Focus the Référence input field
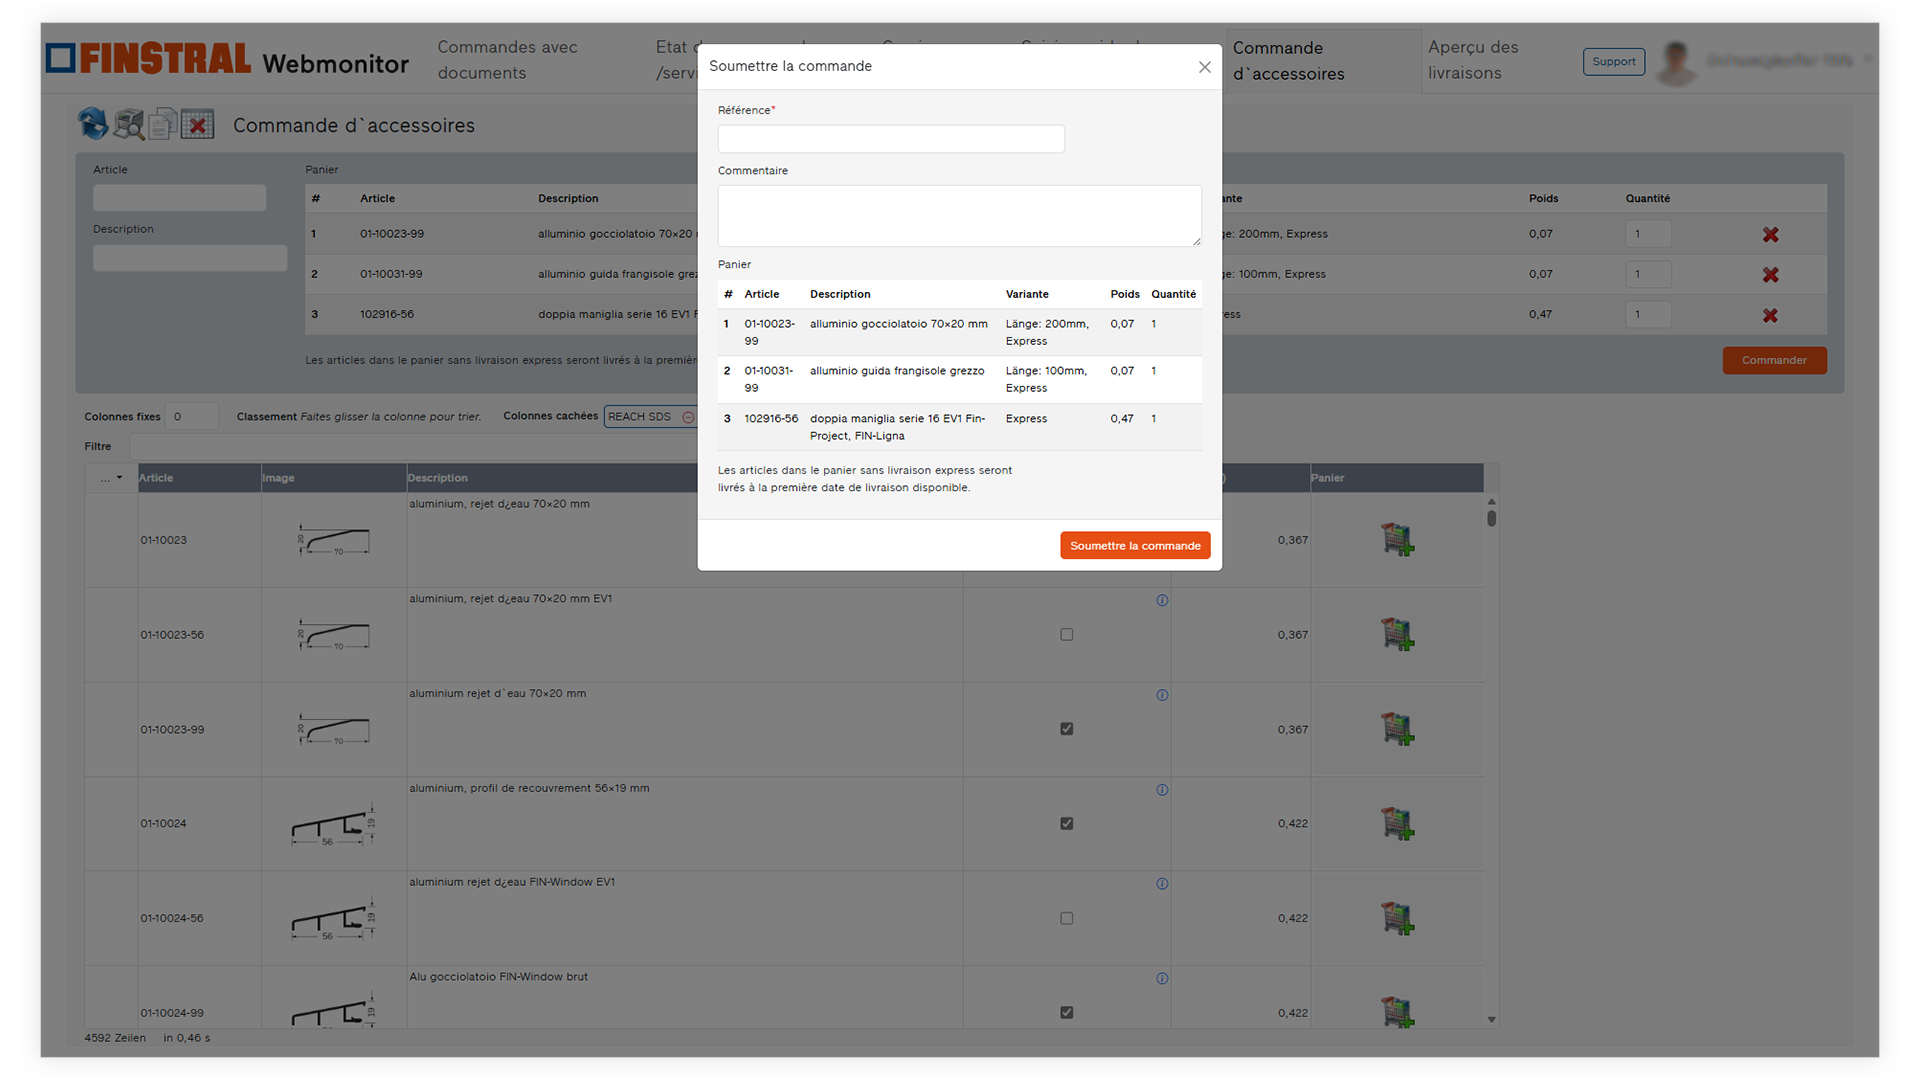 tap(891, 138)
